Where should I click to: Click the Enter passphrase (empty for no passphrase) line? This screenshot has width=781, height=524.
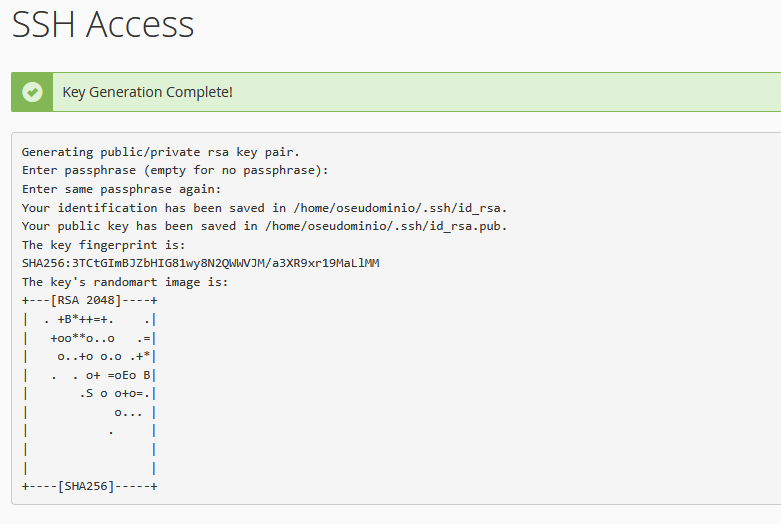coord(175,170)
